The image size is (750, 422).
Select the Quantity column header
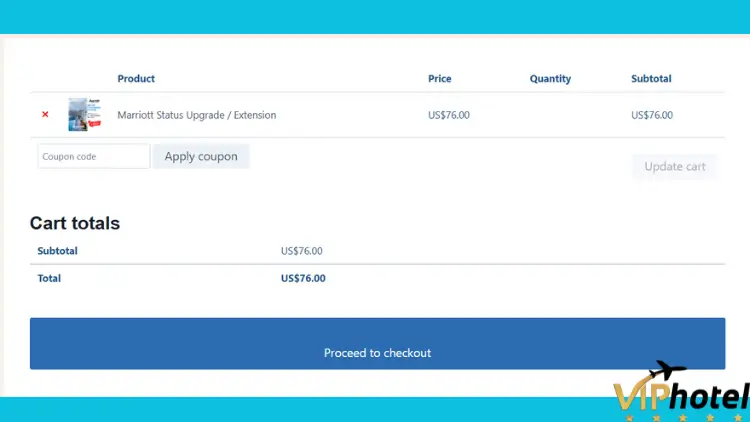tap(550, 78)
